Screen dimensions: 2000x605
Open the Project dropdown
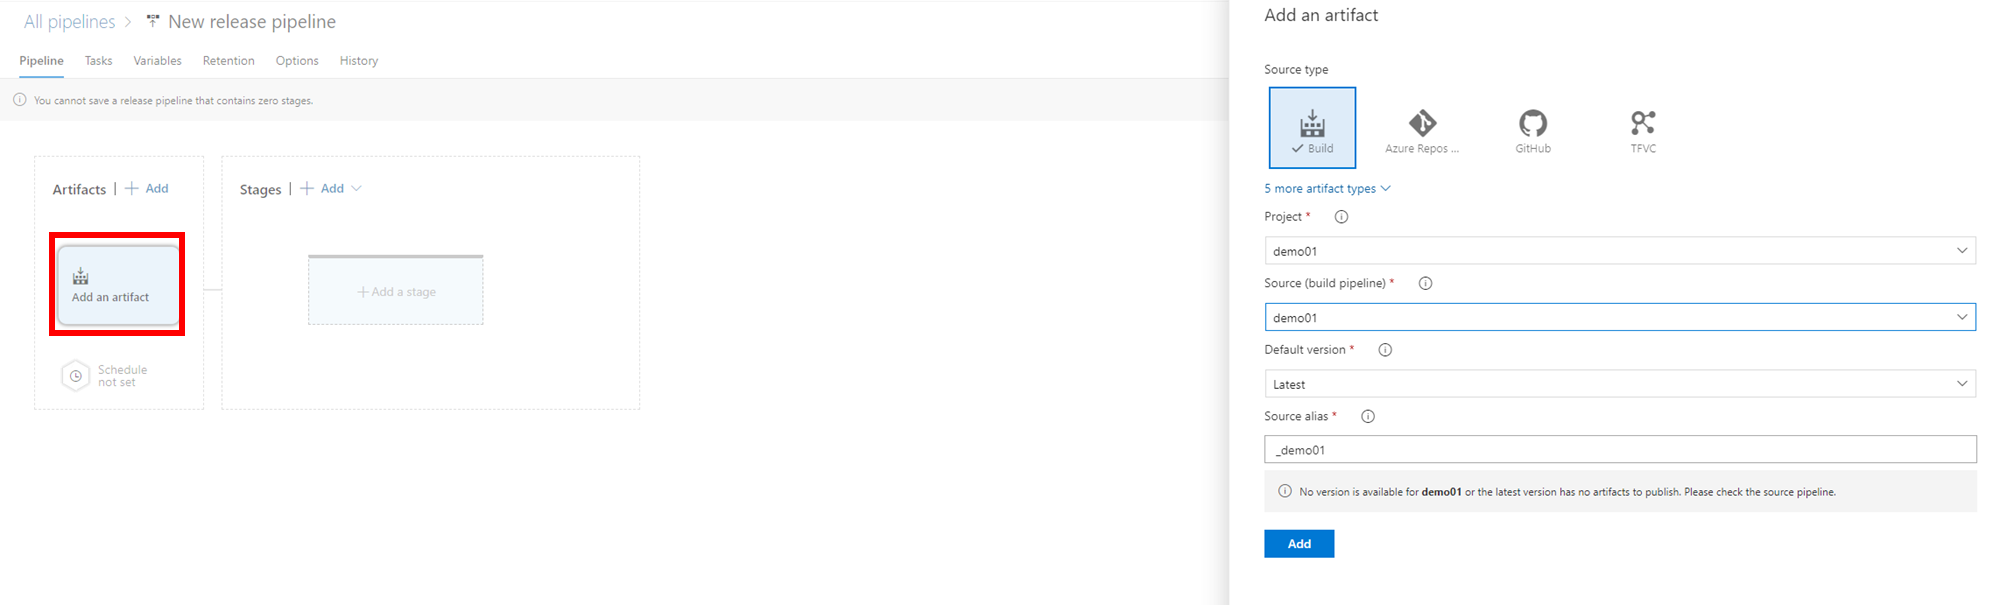pos(1620,251)
